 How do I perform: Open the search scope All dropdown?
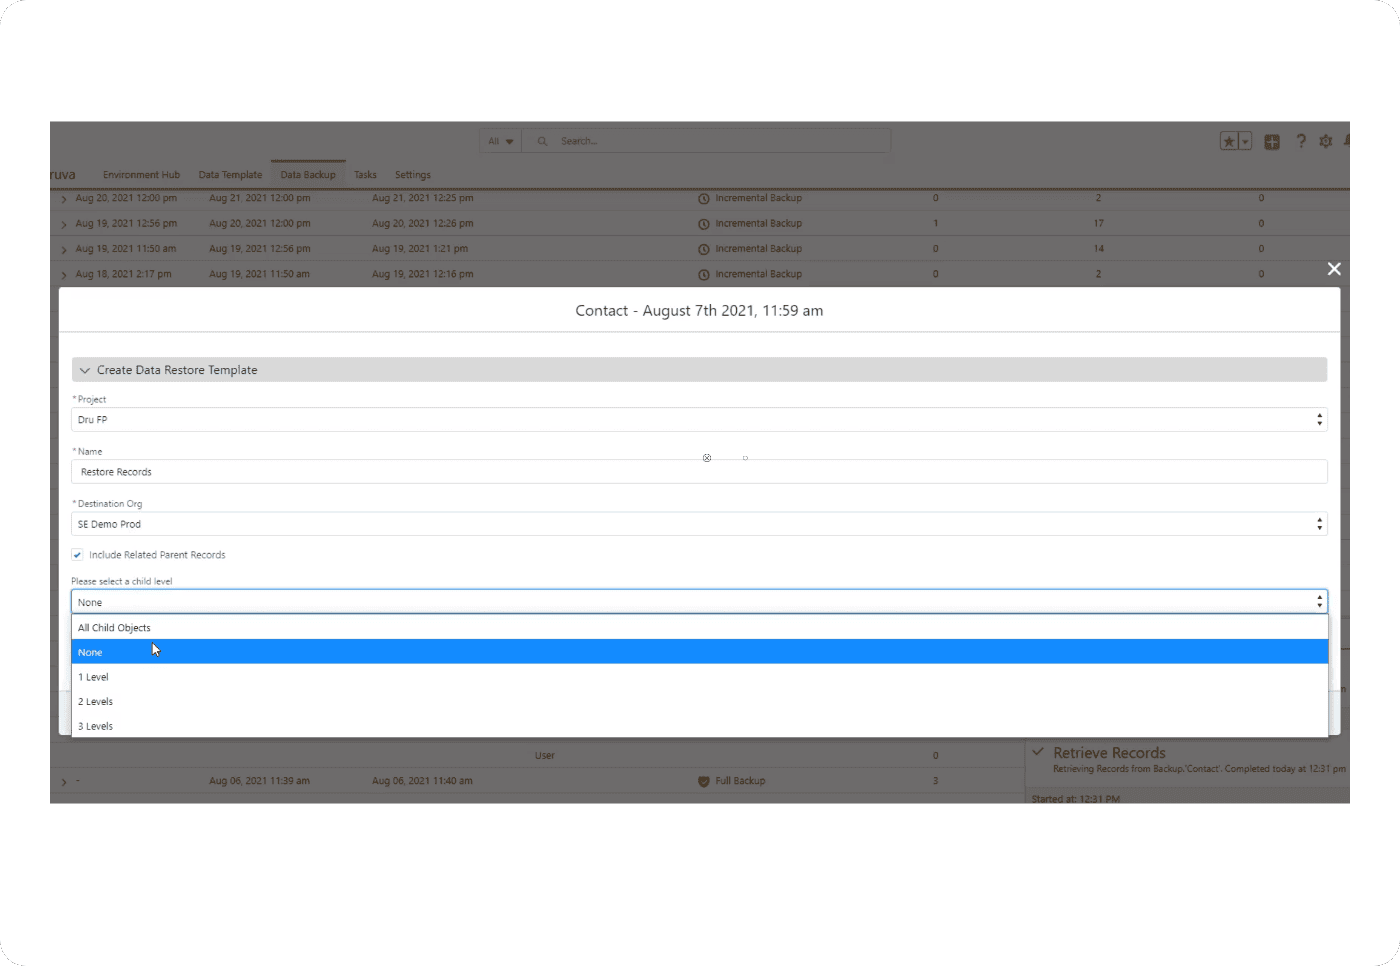tap(500, 141)
